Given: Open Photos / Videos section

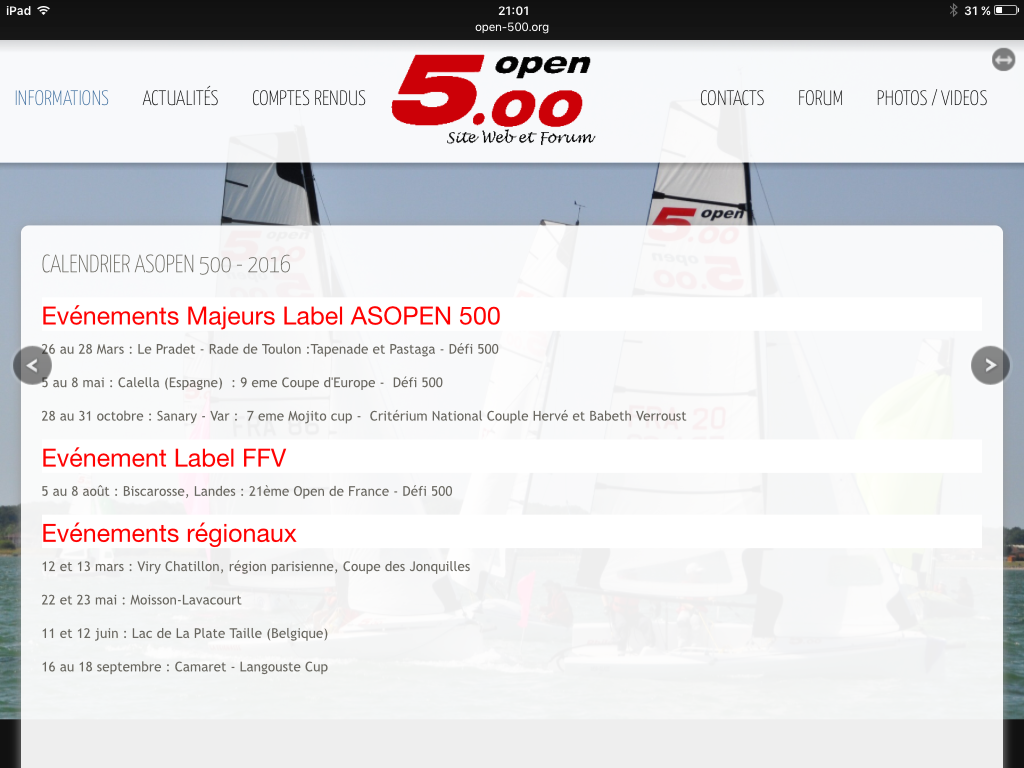Looking at the screenshot, I should pos(932,98).
